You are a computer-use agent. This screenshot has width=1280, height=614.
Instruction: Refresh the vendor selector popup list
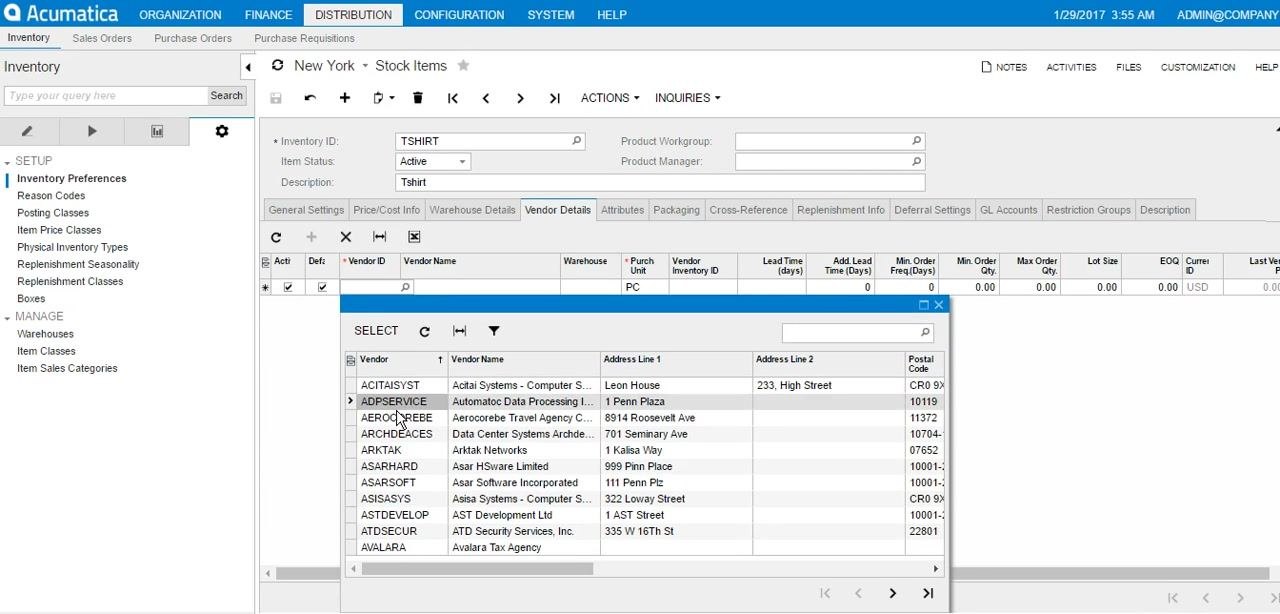425,331
